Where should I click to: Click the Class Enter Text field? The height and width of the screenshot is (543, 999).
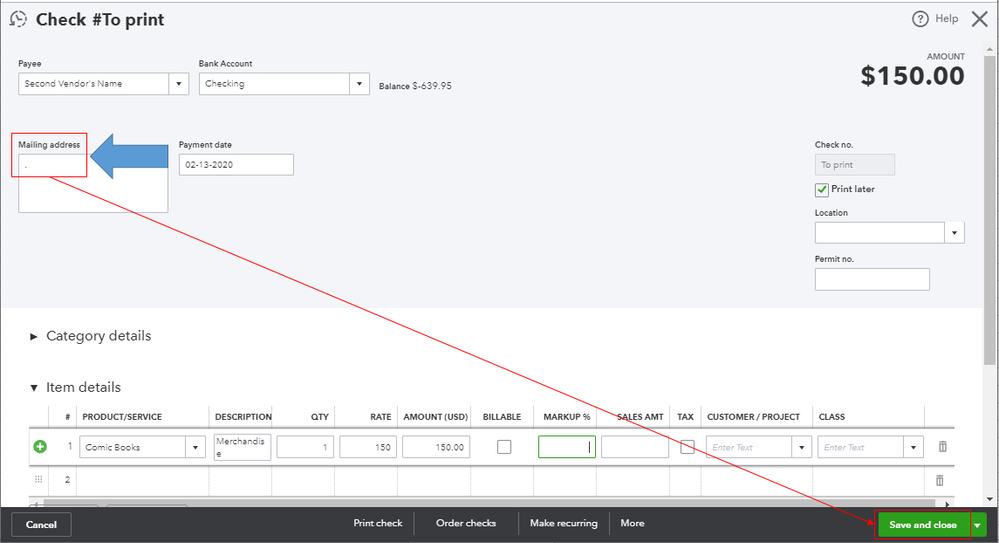(x=861, y=447)
